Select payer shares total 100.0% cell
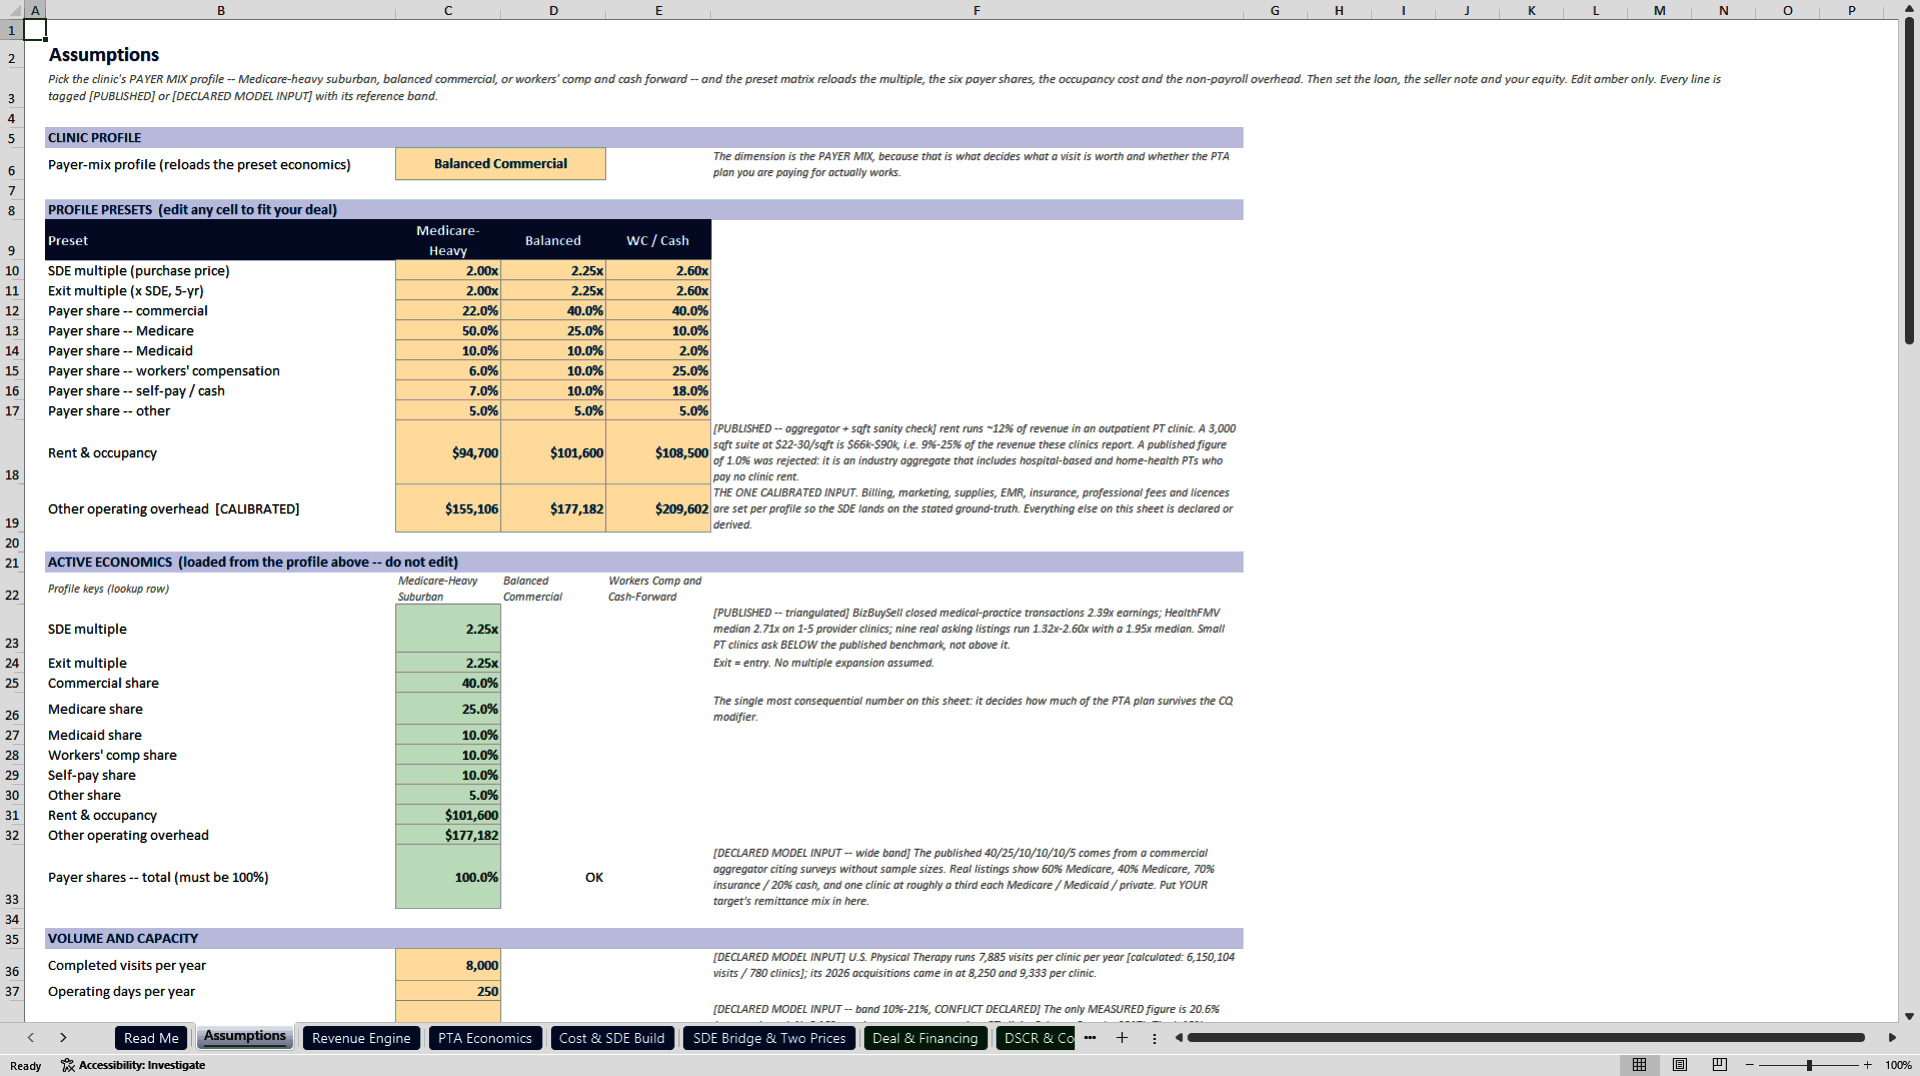The height and width of the screenshot is (1076, 1920). (x=448, y=877)
